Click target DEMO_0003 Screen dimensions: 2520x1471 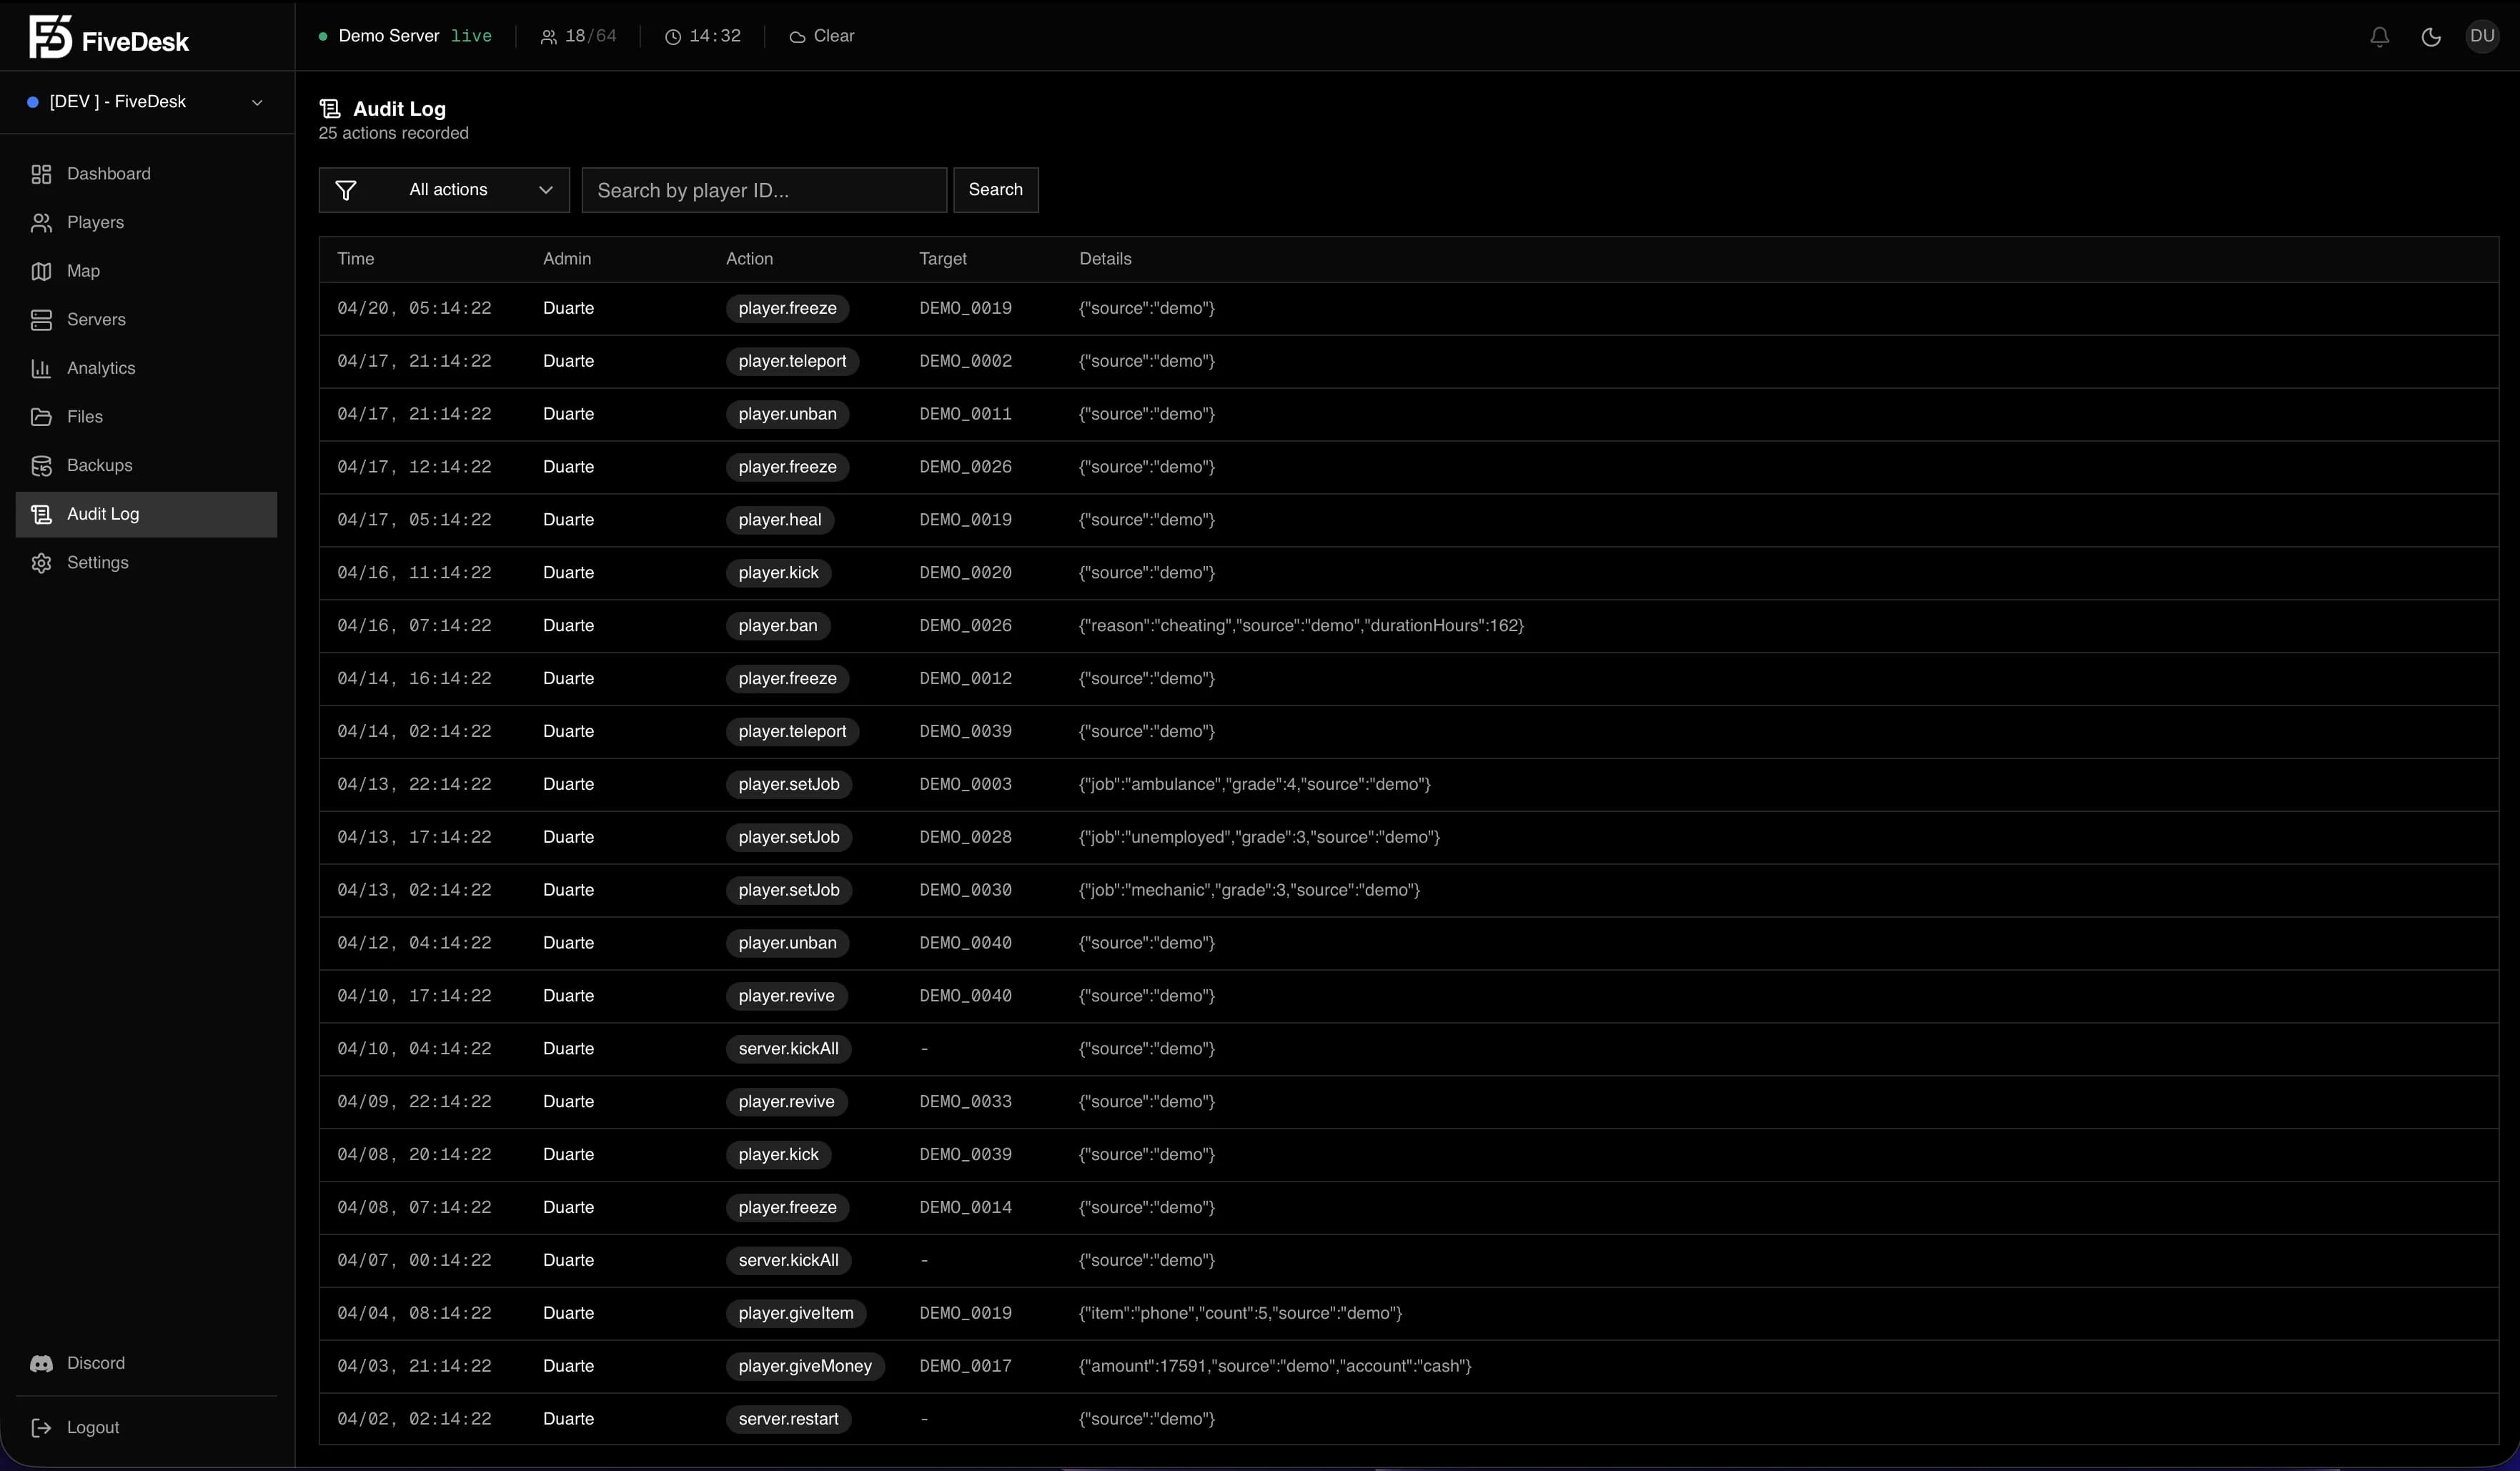point(966,784)
